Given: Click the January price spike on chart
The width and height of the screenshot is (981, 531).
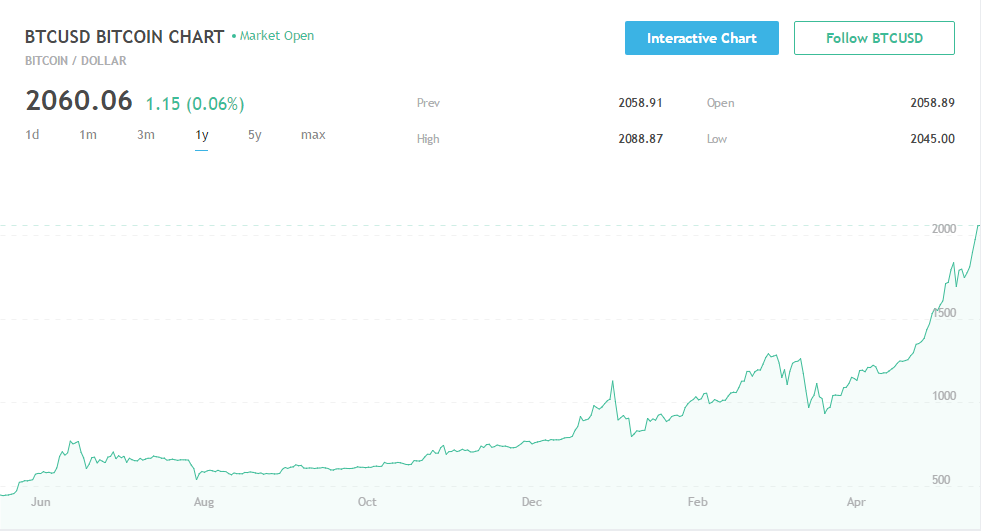Looking at the screenshot, I should pos(612,382).
